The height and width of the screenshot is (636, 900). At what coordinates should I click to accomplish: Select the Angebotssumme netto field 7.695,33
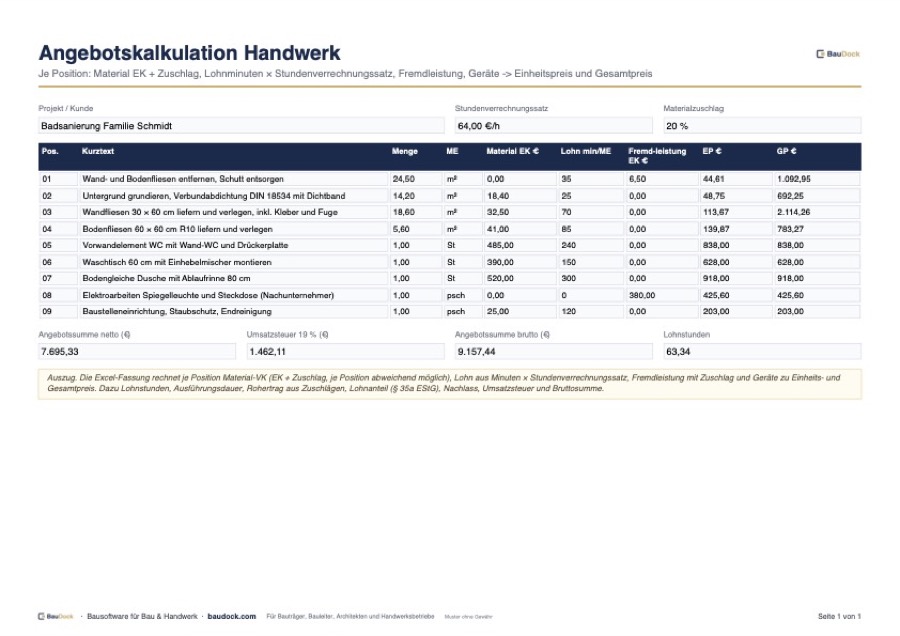point(137,351)
